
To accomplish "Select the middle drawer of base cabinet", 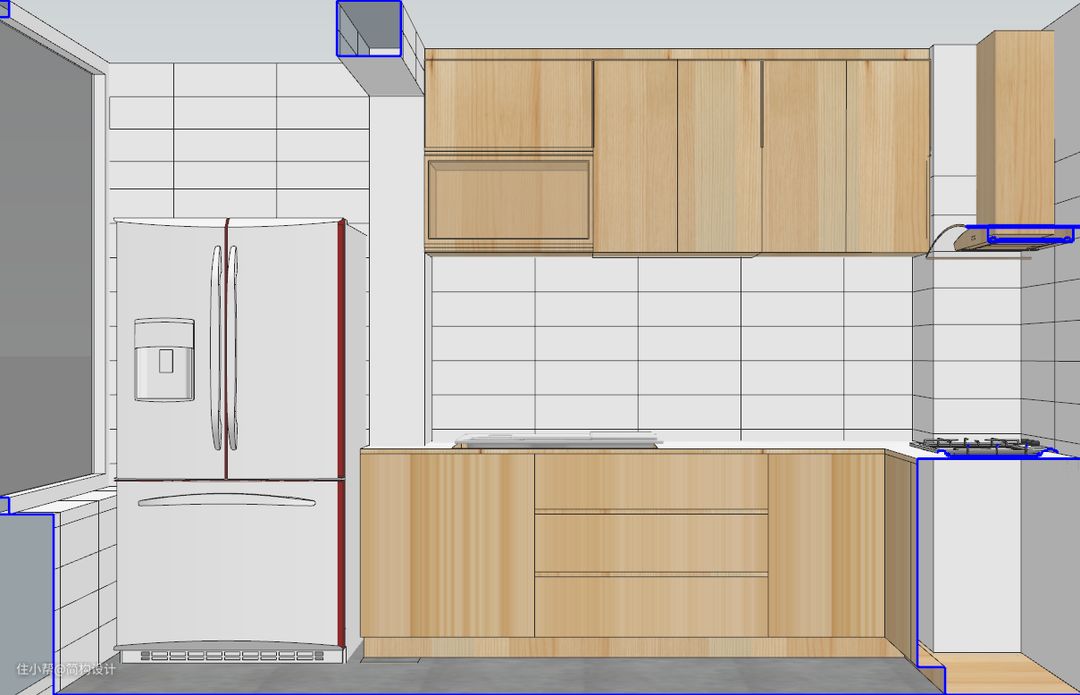I will click(651, 543).
